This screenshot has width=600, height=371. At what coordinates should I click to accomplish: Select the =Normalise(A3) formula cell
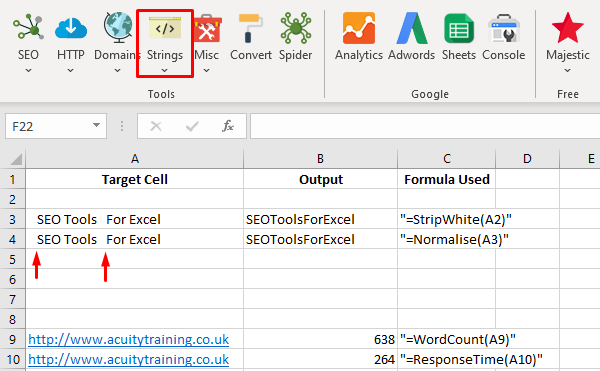click(x=447, y=239)
